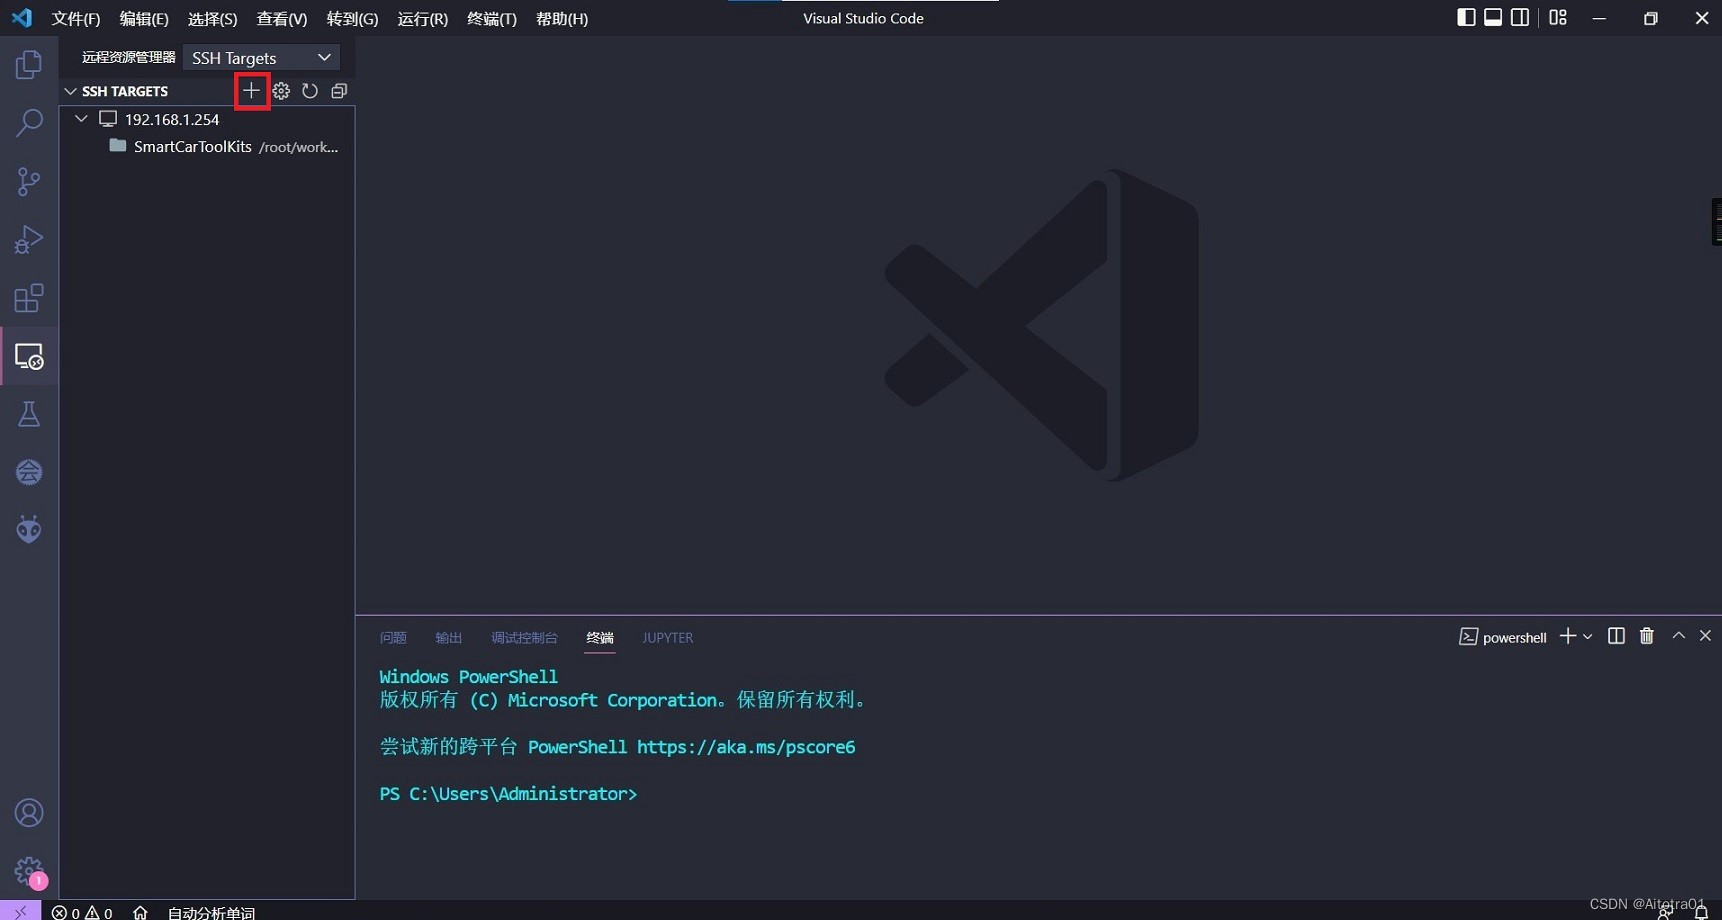
Task: Switch to the JUPYTER panel tab
Action: point(667,638)
